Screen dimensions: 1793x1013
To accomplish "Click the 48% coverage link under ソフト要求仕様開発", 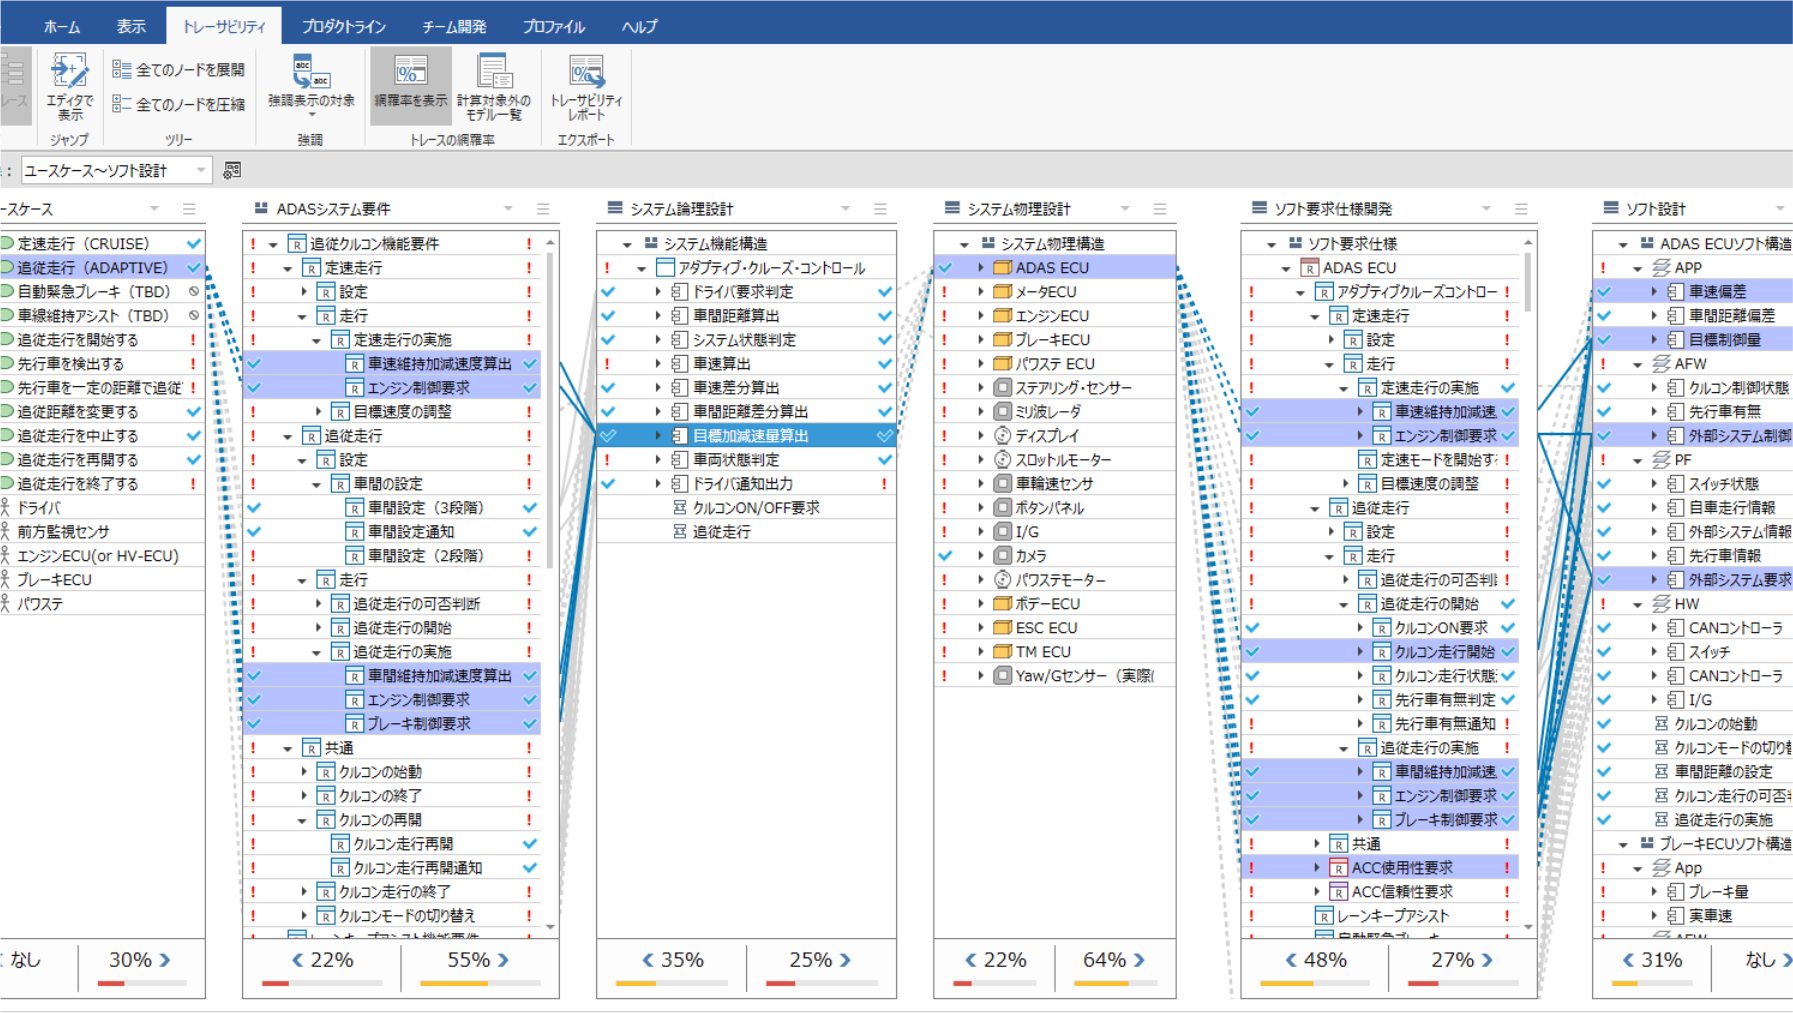I will (1315, 960).
